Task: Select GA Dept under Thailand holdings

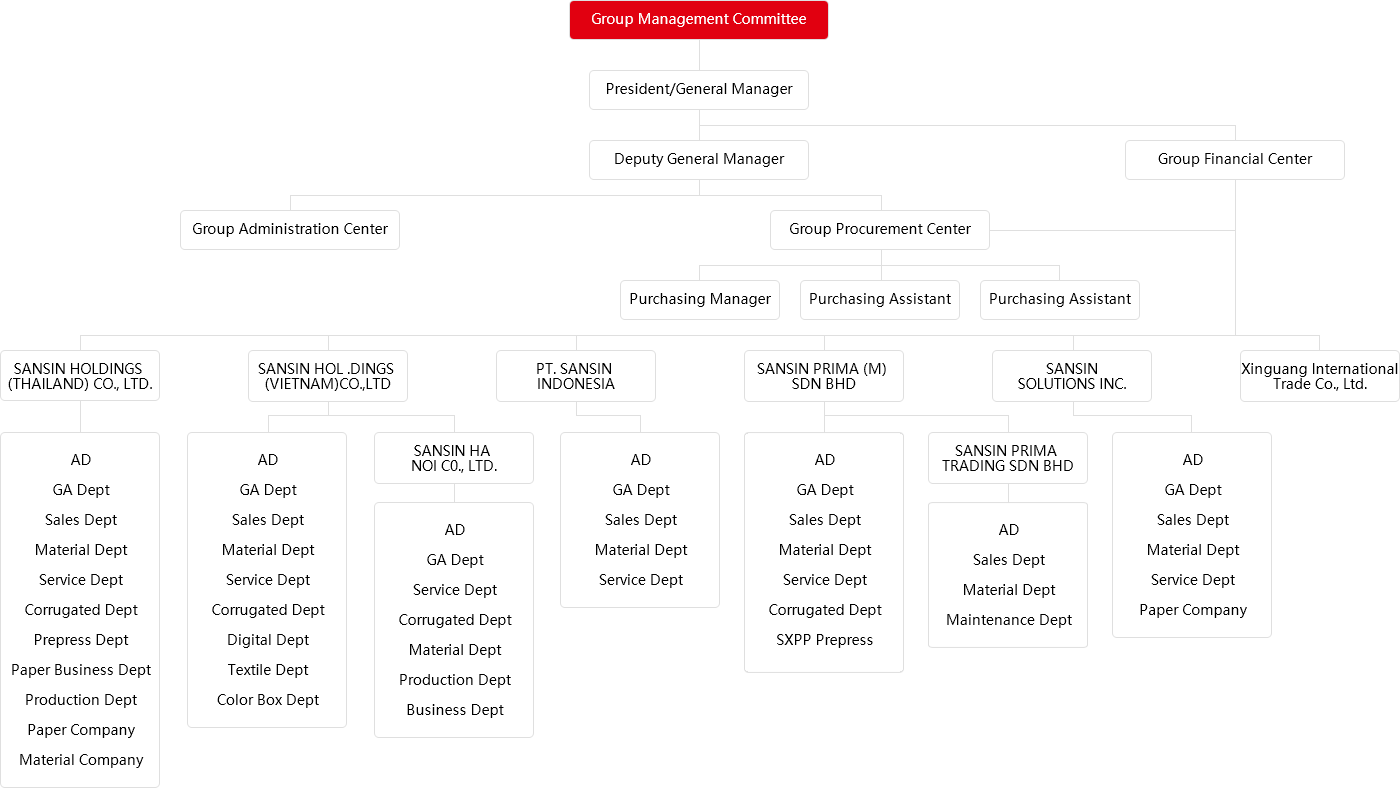Action: 81,490
